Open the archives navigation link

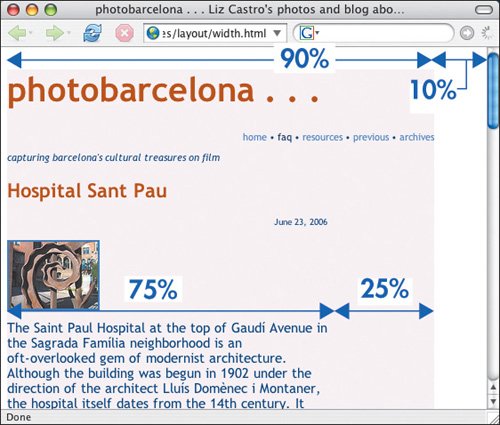point(417,137)
